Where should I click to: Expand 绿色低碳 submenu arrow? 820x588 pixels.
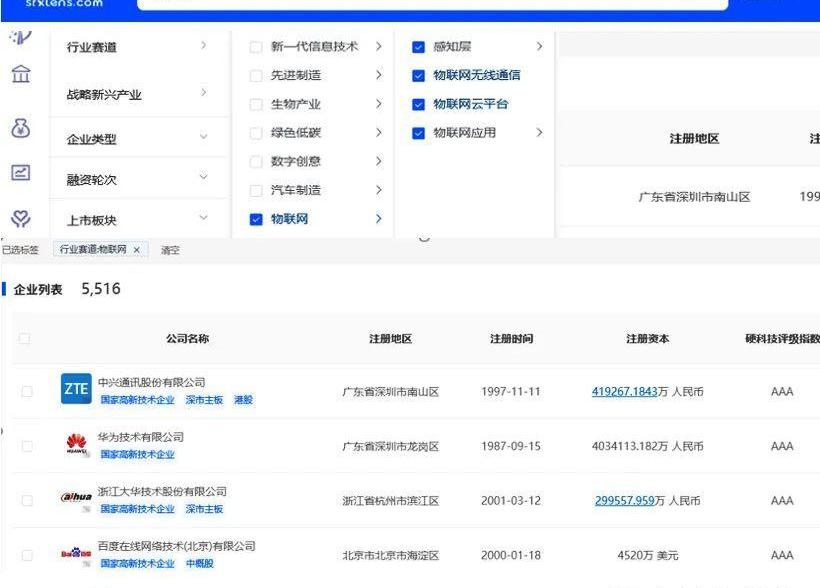point(379,132)
